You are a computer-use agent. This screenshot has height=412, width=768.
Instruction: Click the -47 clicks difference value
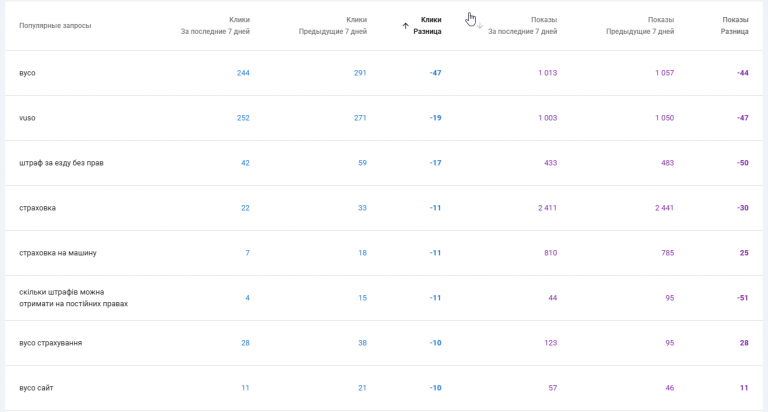[x=435, y=73]
